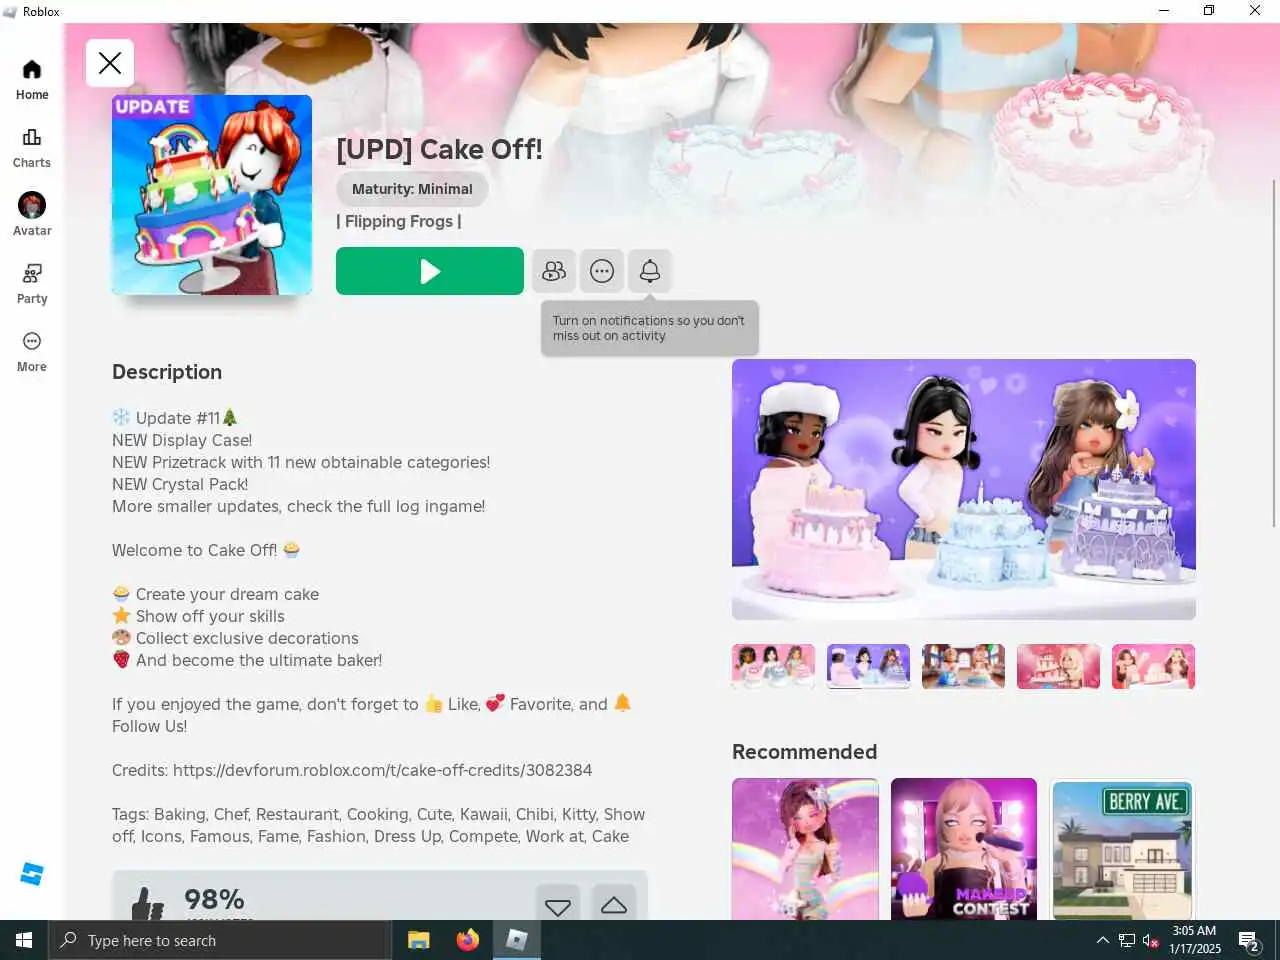This screenshot has width=1280, height=960.
Task: Click the taskbar clock showing 3:05 AM
Action: [1194, 940]
